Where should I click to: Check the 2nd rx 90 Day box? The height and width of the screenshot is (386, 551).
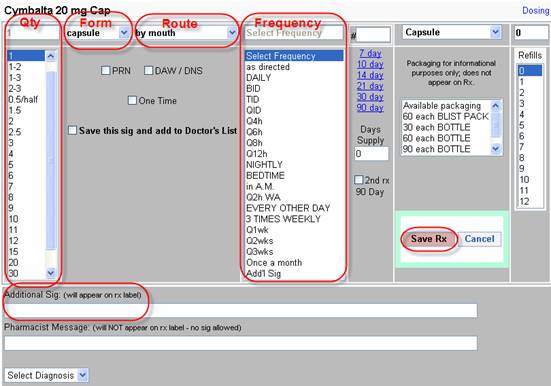358,180
